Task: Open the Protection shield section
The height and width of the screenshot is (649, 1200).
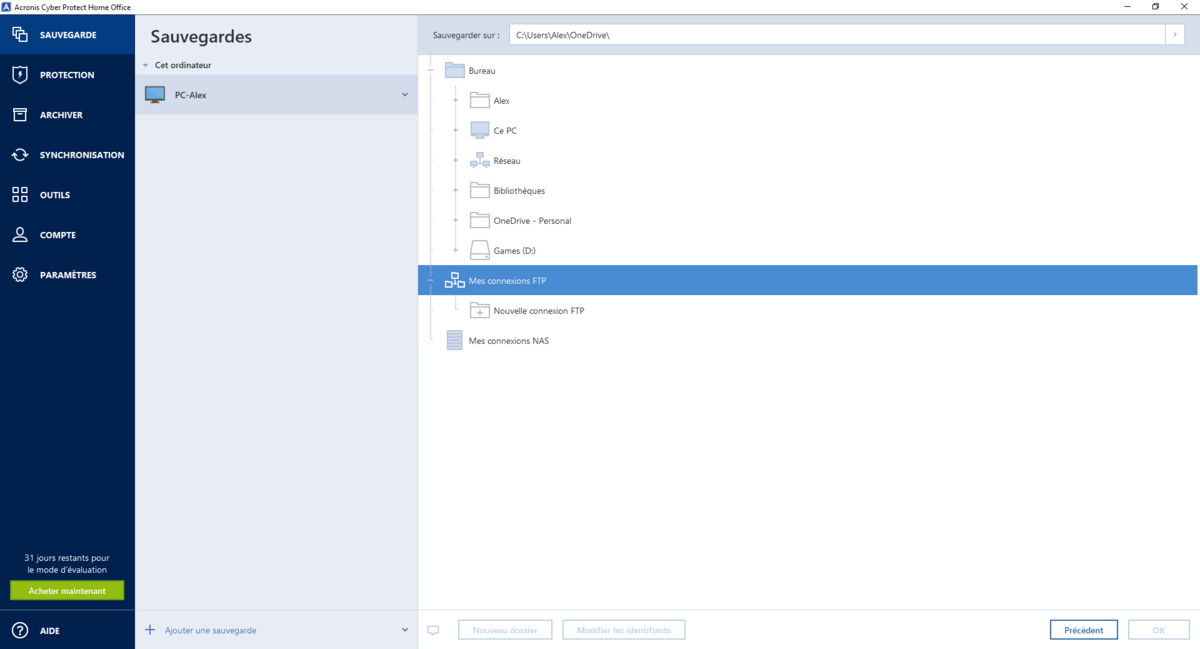Action: pos(67,75)
